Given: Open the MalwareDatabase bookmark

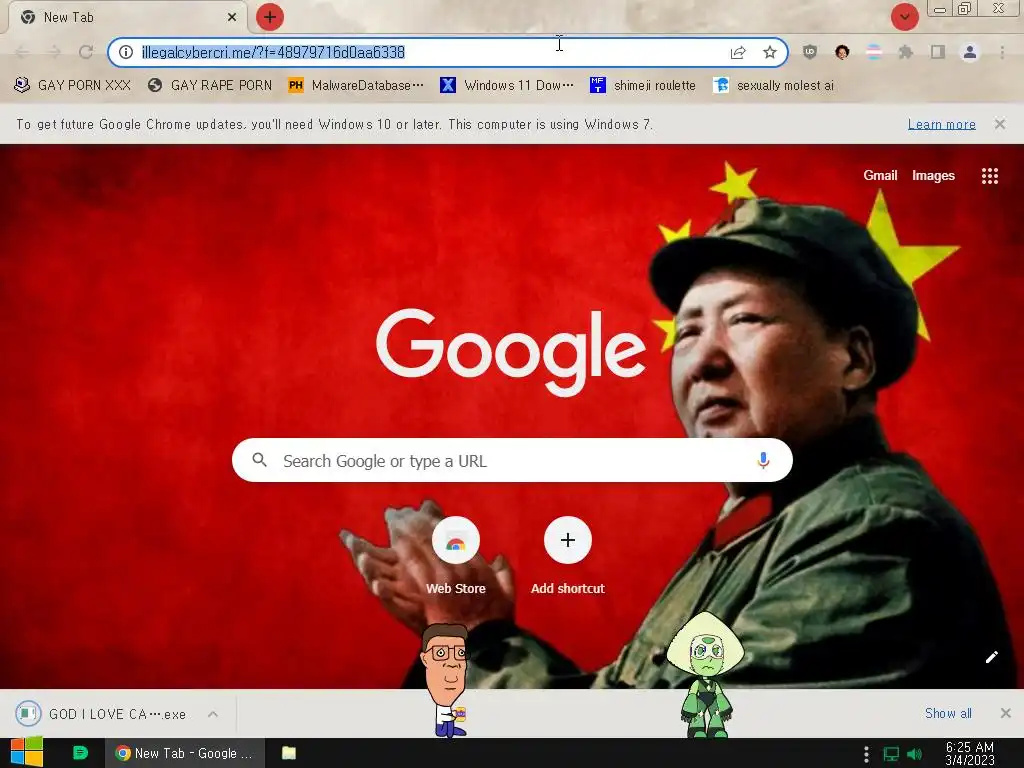Looking at the screenshot, I should (356, 86).
